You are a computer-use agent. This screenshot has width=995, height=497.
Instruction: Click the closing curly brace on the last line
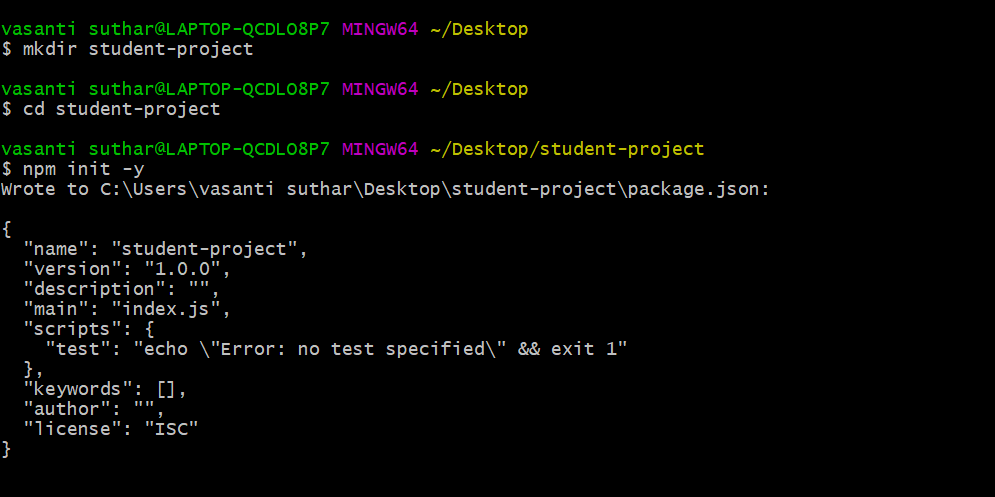(x=7, y=449)
